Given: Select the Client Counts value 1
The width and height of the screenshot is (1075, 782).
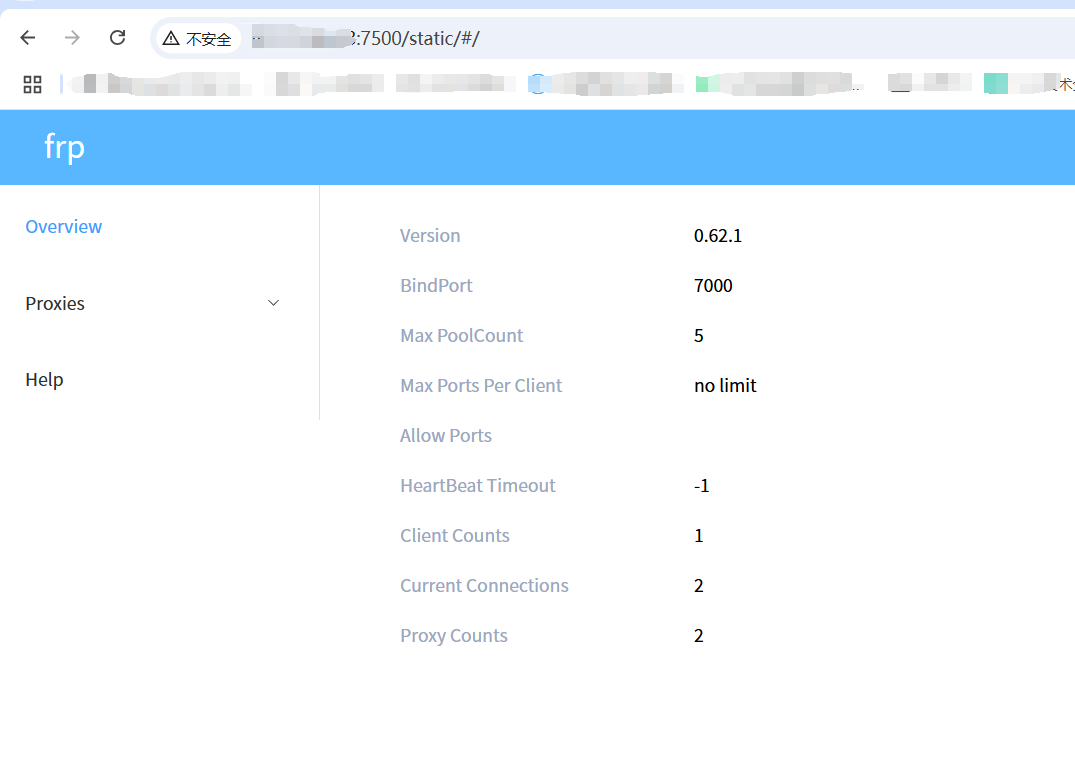Looking at the screenshot, I should coord(699,536).
